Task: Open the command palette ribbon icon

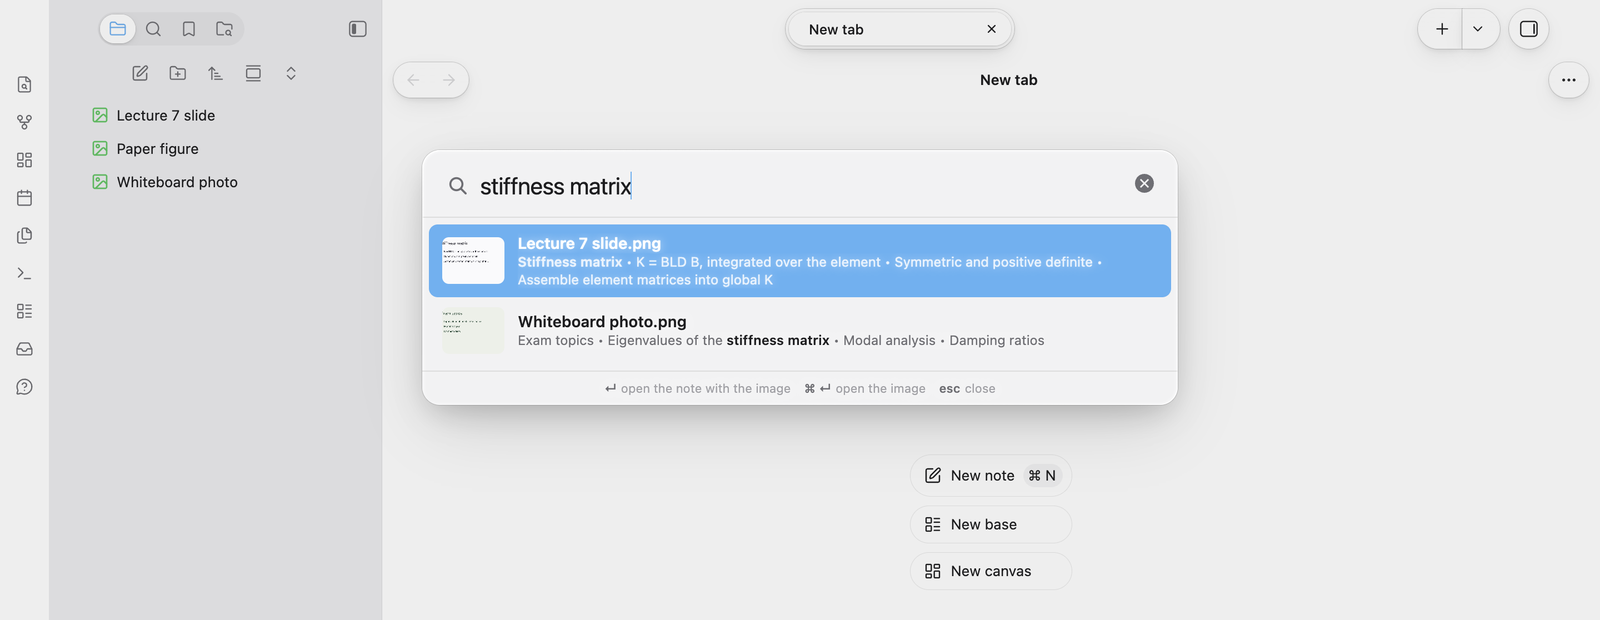Action: 25,273
